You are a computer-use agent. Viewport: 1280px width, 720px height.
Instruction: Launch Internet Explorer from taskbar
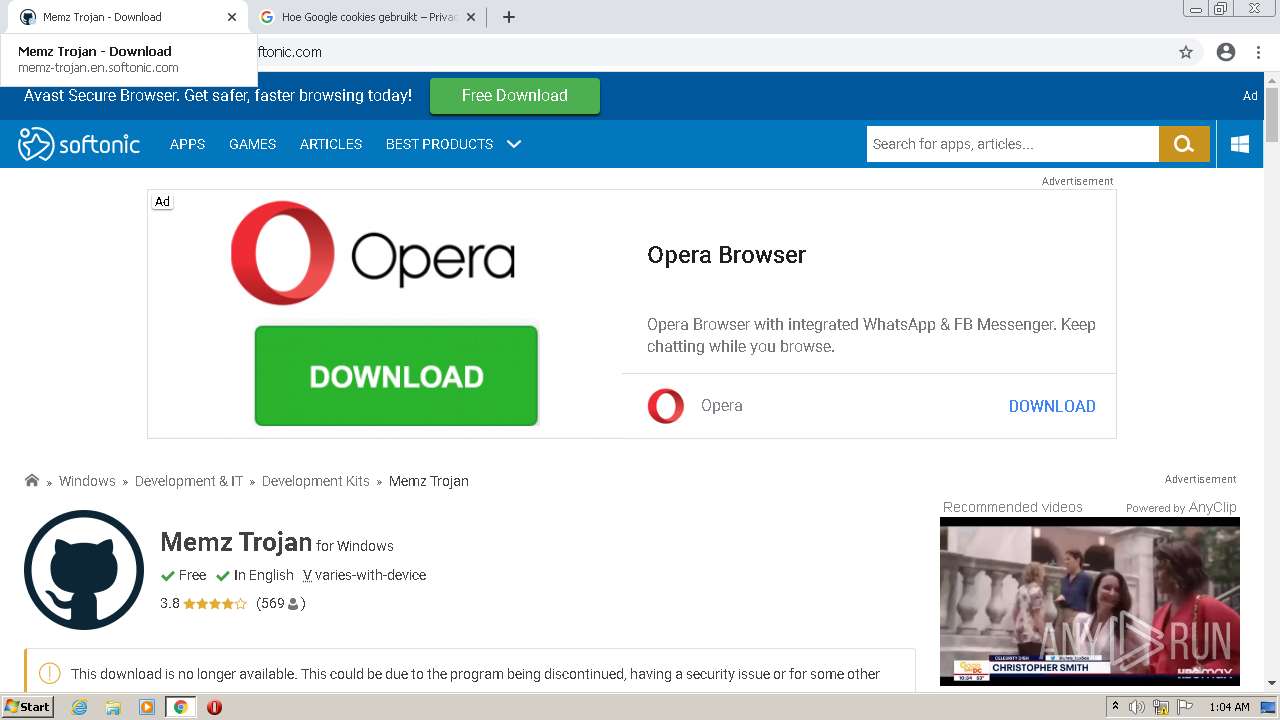point(79,707)
